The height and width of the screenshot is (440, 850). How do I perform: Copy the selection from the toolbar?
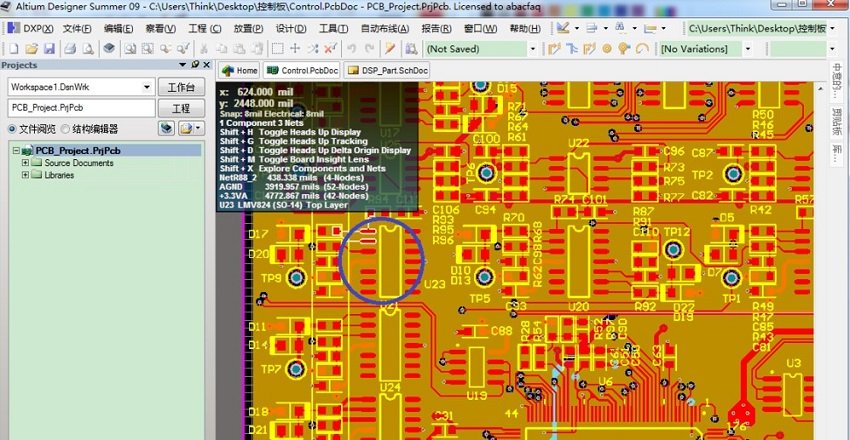click(x=222, y=49)
